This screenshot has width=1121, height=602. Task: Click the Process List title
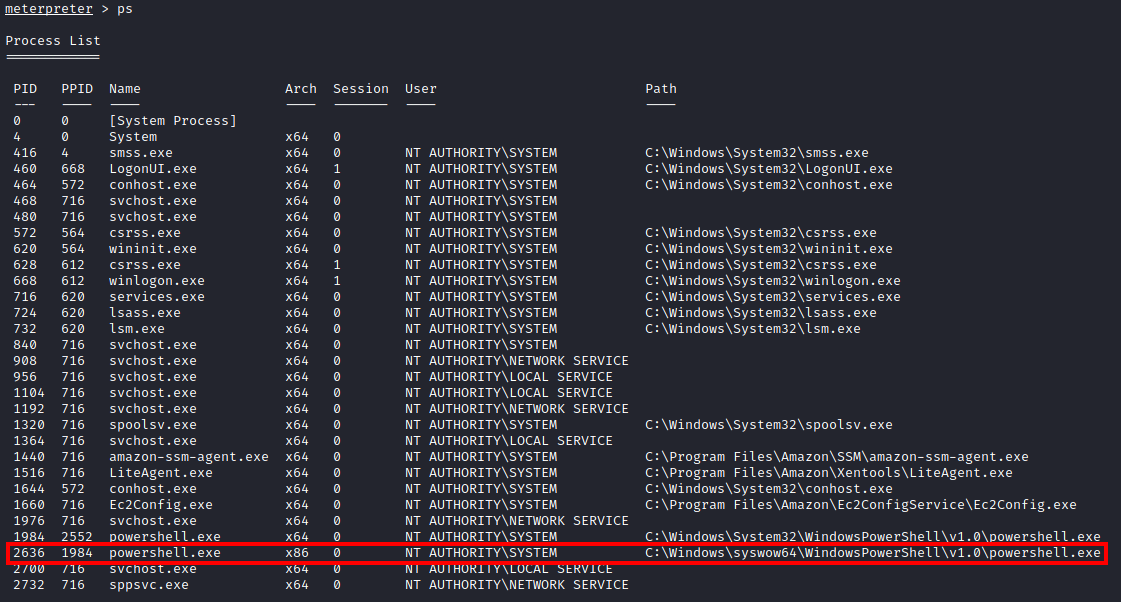pos(52,41)
